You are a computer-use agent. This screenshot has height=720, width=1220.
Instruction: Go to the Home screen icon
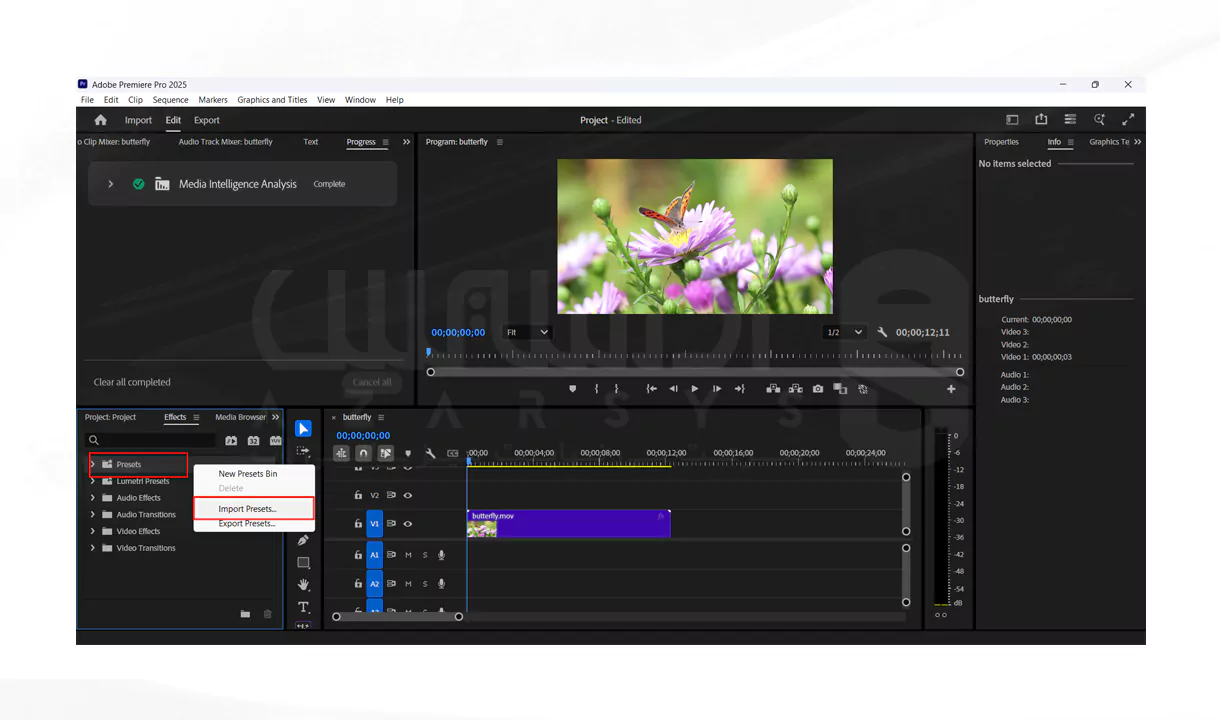(100, 120)
